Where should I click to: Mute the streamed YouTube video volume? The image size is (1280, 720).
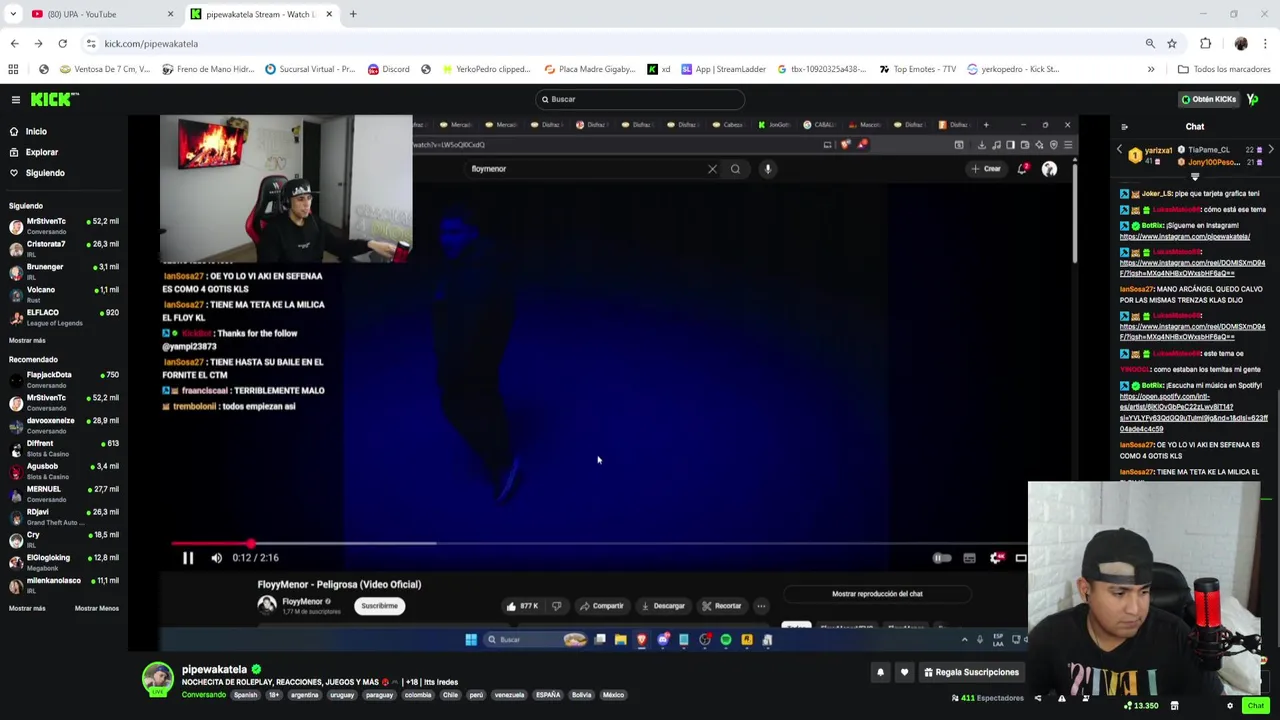(216, 558)
